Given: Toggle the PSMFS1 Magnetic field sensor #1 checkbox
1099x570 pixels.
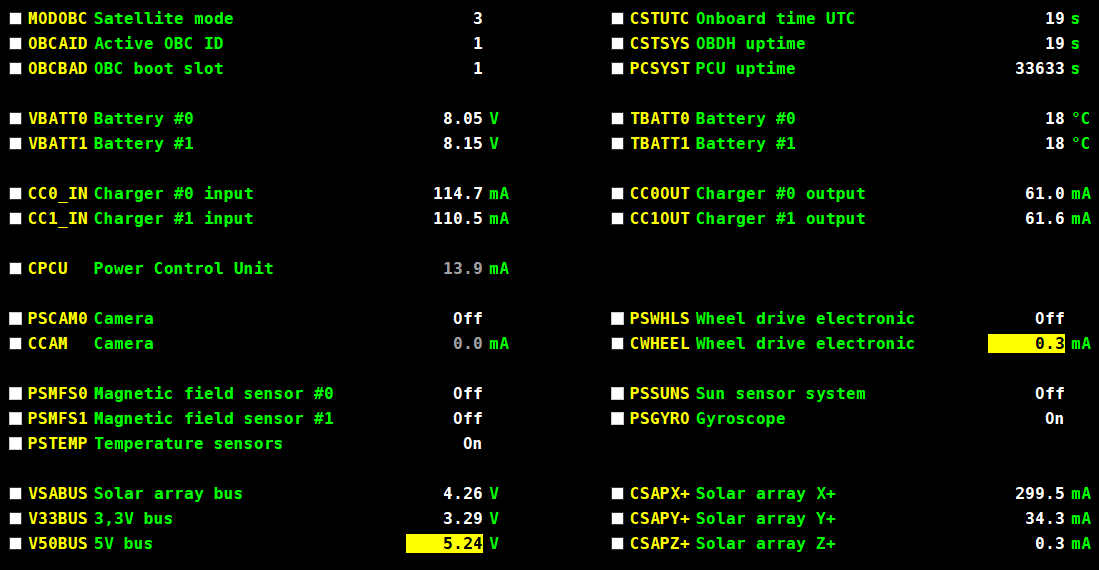Looking at the screenshot, I should coord(15,419).
